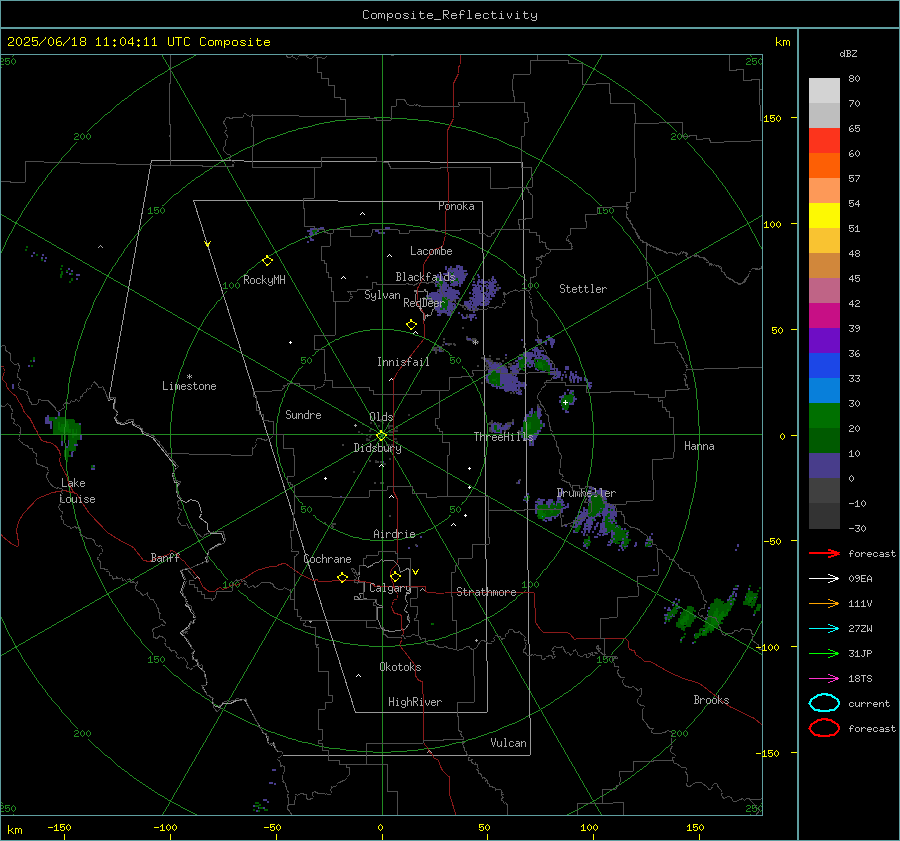Pick the cyan 27ZW arrow legend icon
The height and width of the screenshot is (841, 900).
824,629
